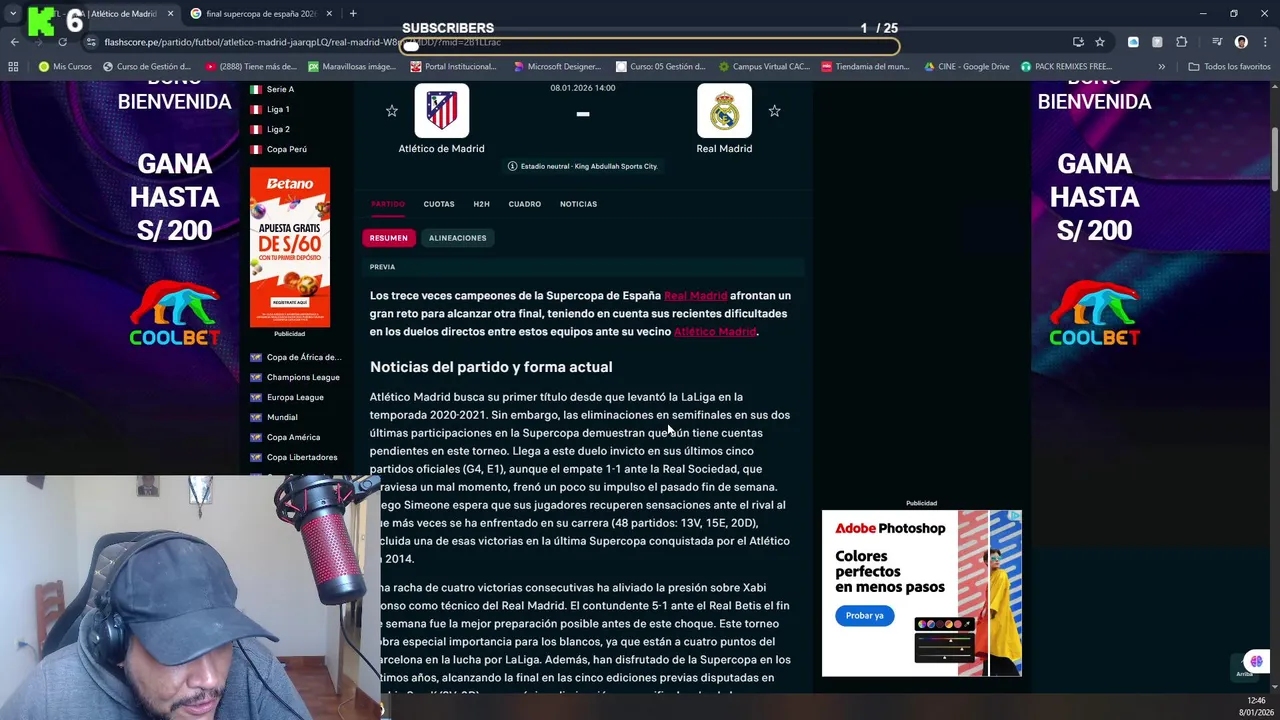Open Serie A in the league sidebar

coord(280,89)
